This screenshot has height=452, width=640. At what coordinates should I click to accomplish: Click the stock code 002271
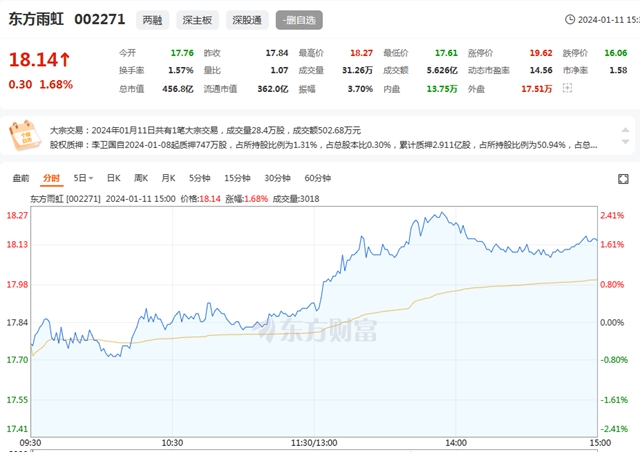coord(100,19)
